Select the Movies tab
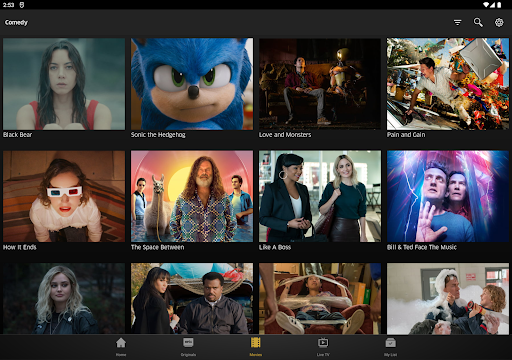Screen dimensions: 512x360 pyautogui.click(x=256, y=347)
